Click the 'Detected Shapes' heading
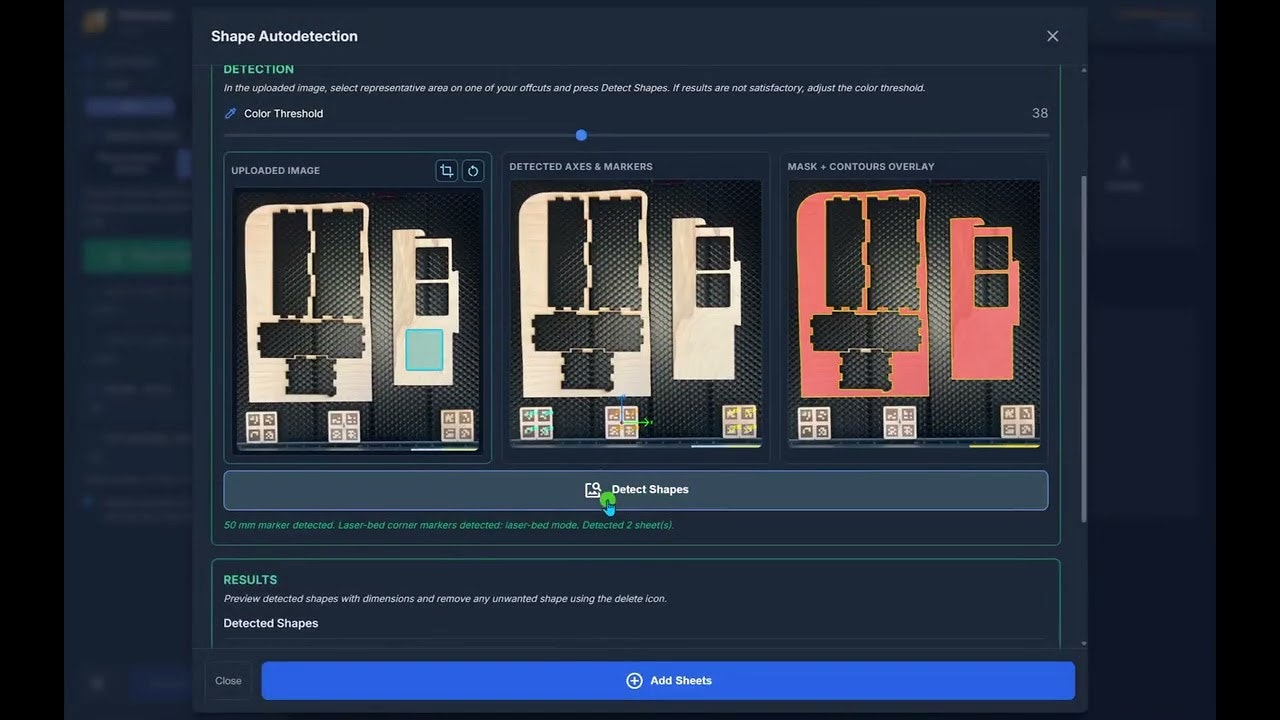The width and height of the screenshot is (1280, 720). coord(271,623)
